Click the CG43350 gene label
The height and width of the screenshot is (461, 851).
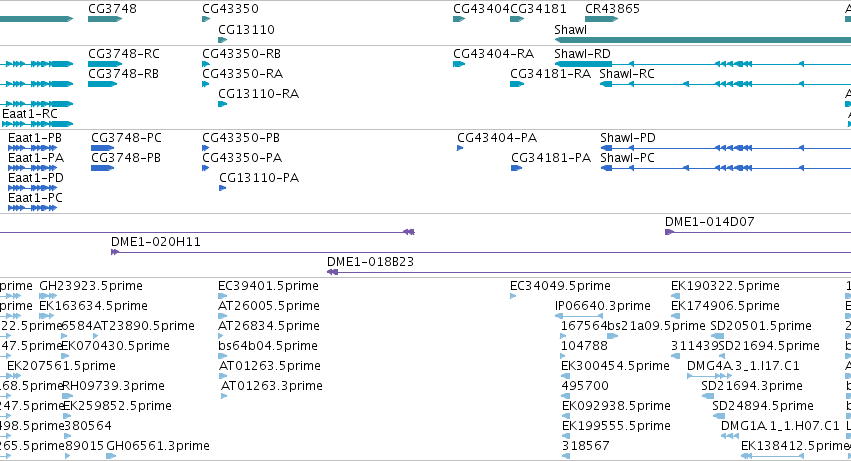point(230,9)
